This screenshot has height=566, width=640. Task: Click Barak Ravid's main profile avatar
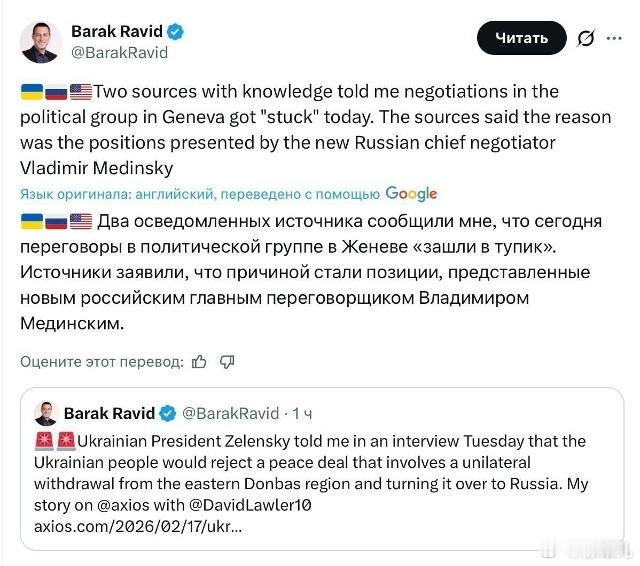(41, 40)
